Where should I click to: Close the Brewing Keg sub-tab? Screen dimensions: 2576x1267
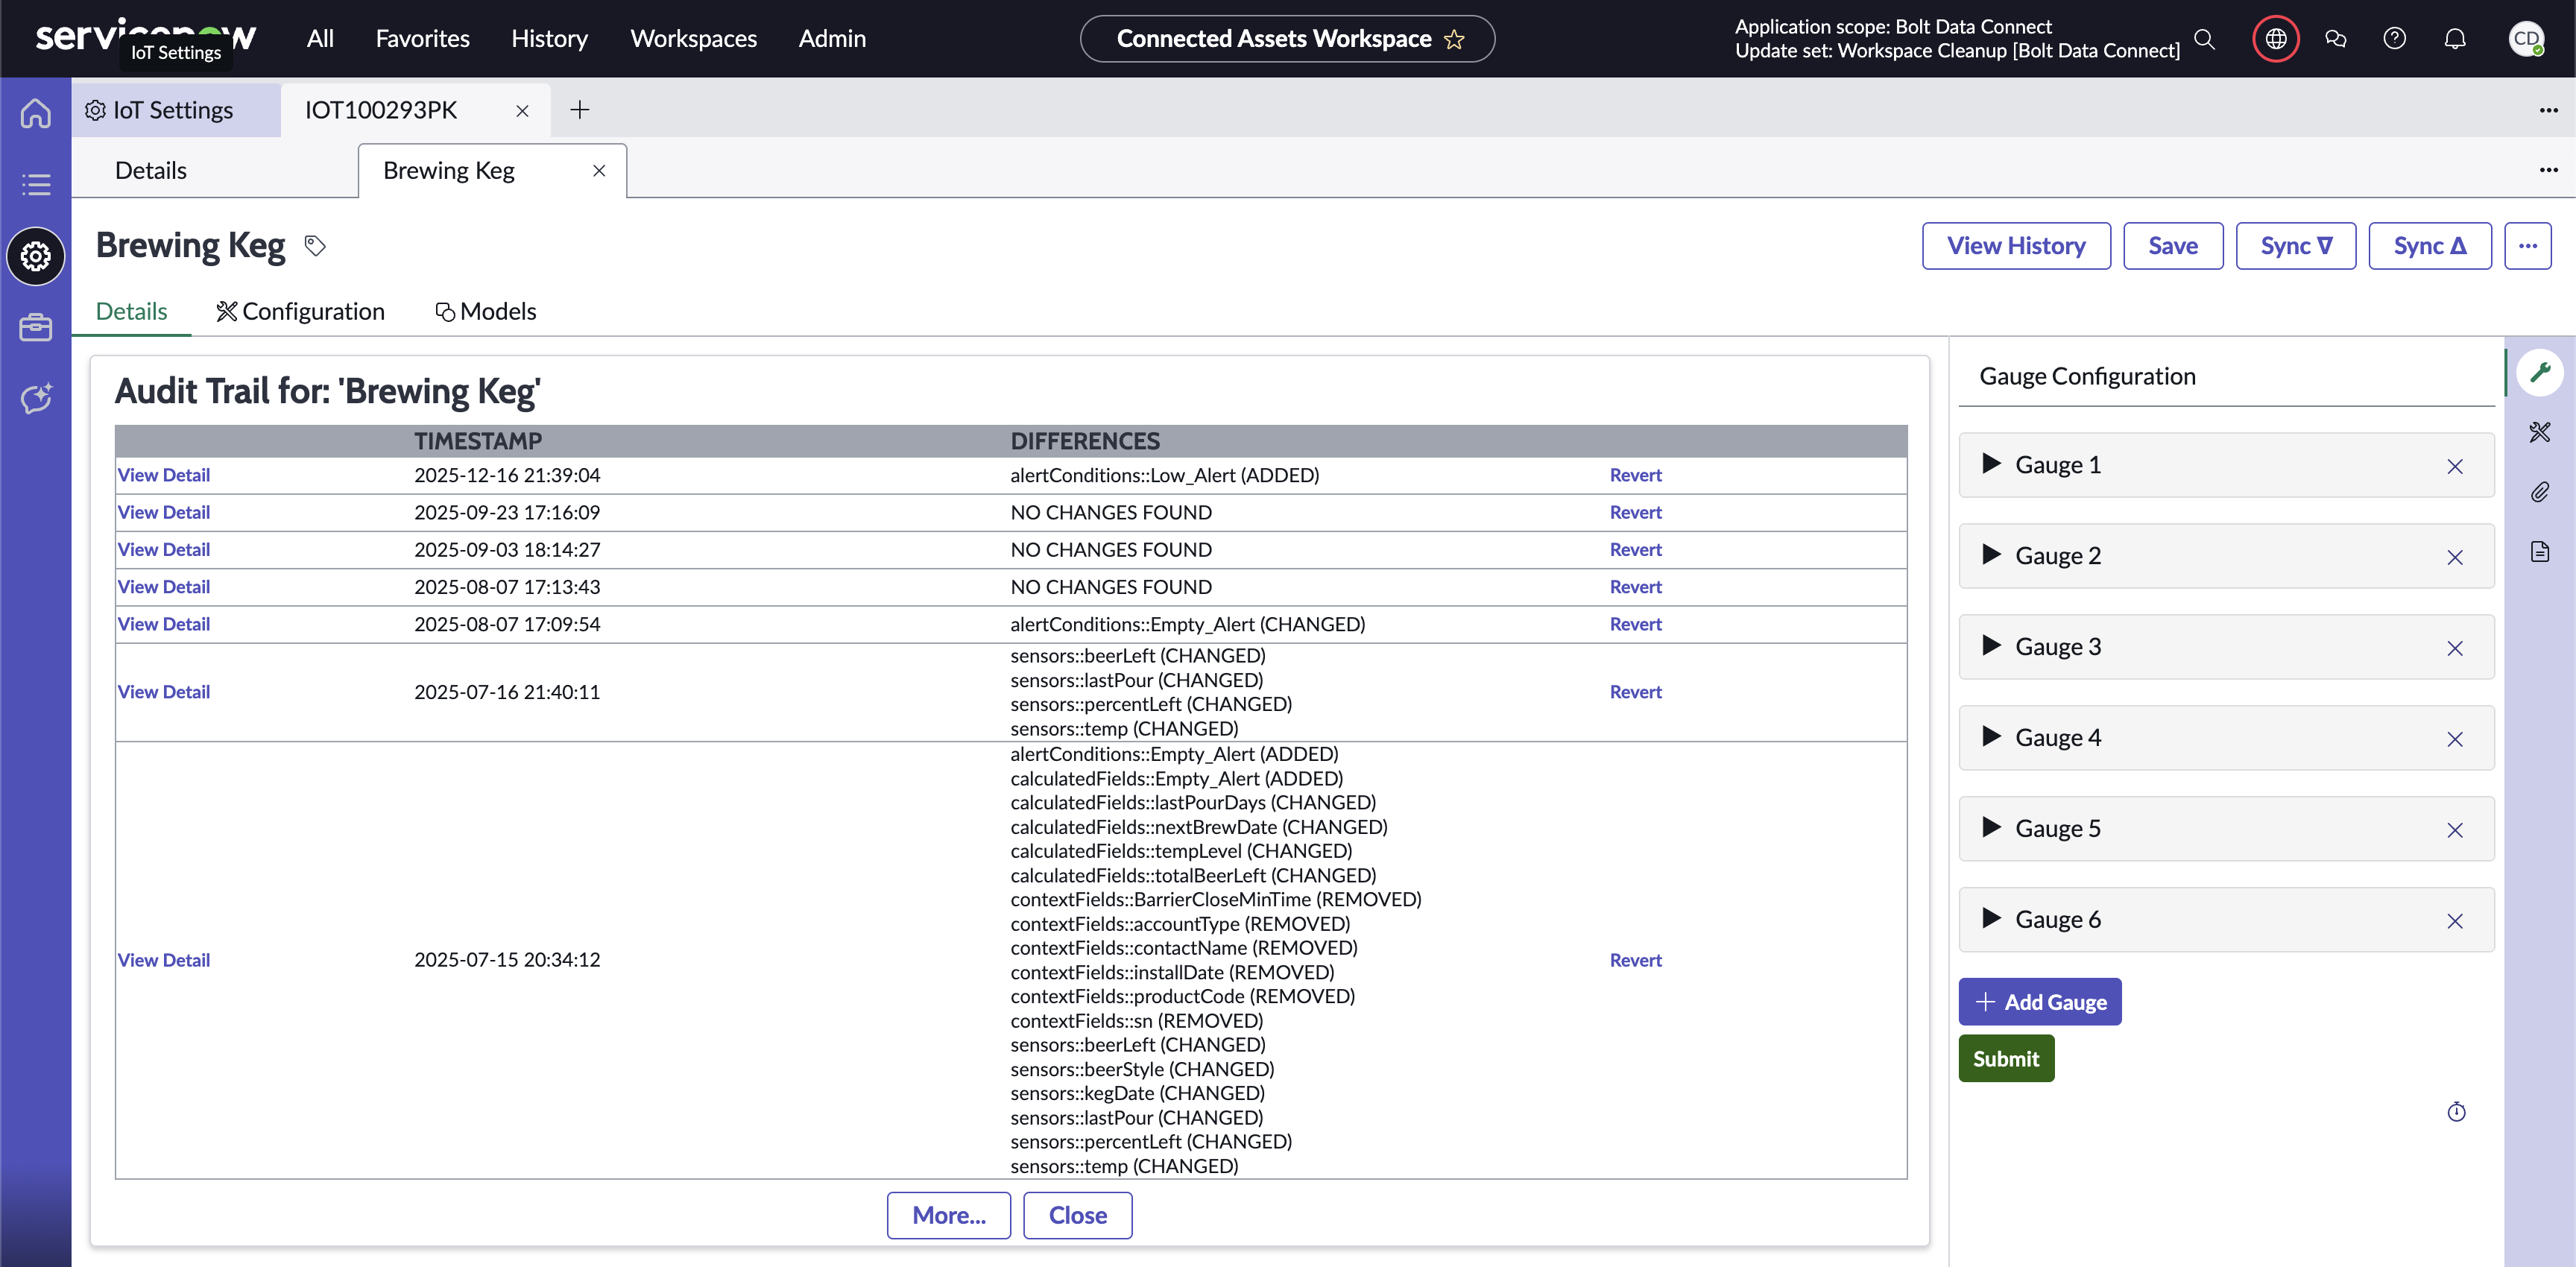[x=599, y=171]
